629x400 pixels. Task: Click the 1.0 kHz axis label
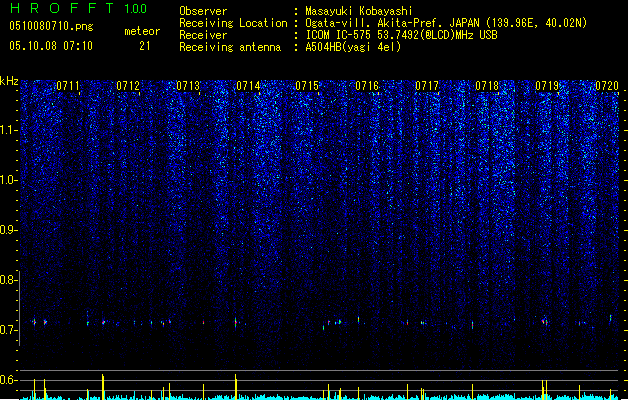click(x=8, y=180)
